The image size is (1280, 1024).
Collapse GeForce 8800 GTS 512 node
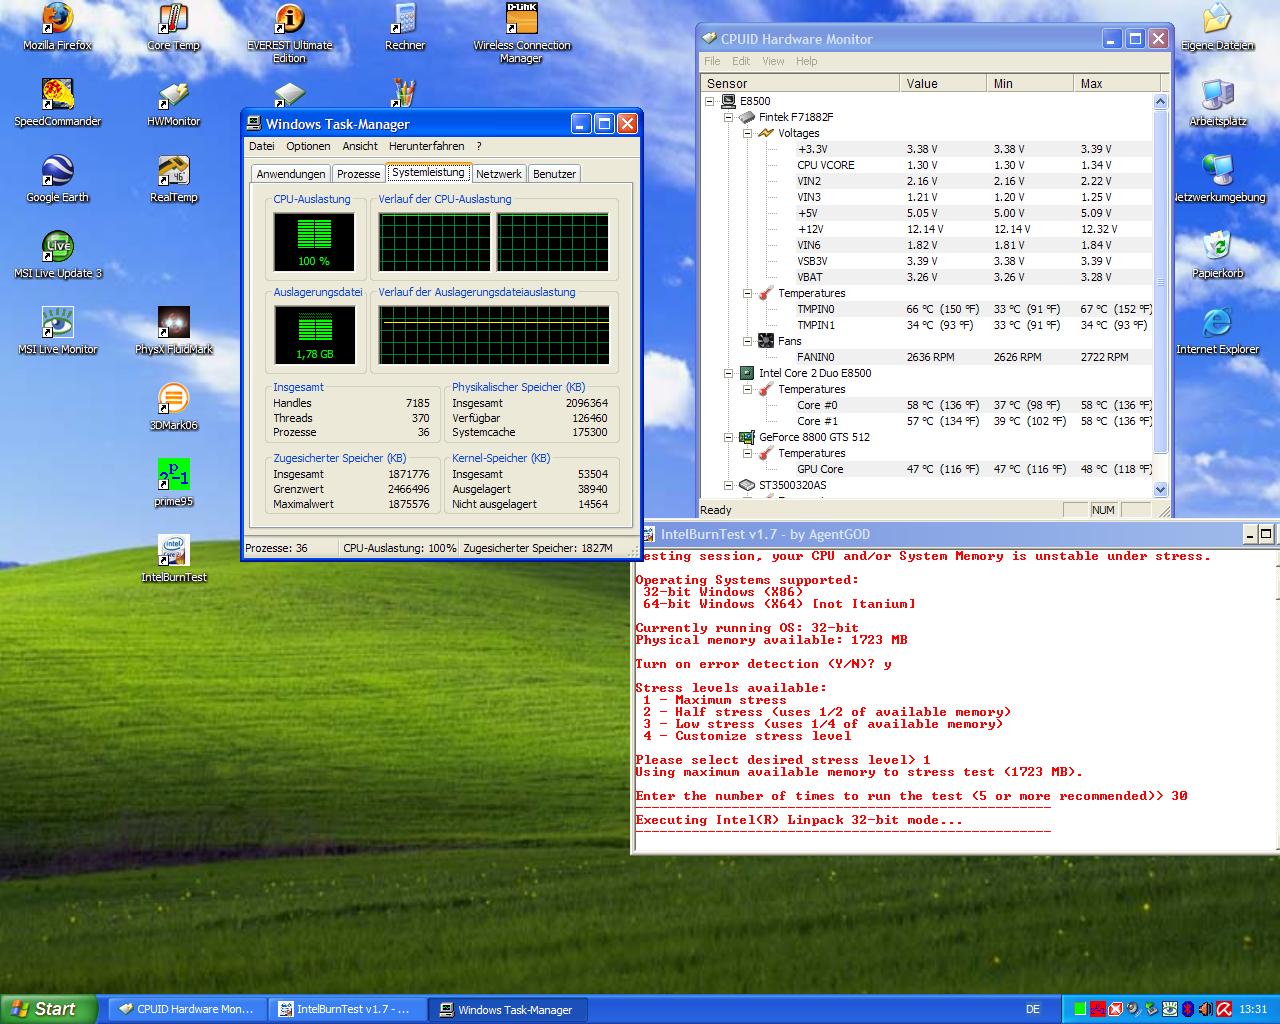point(729,437)
